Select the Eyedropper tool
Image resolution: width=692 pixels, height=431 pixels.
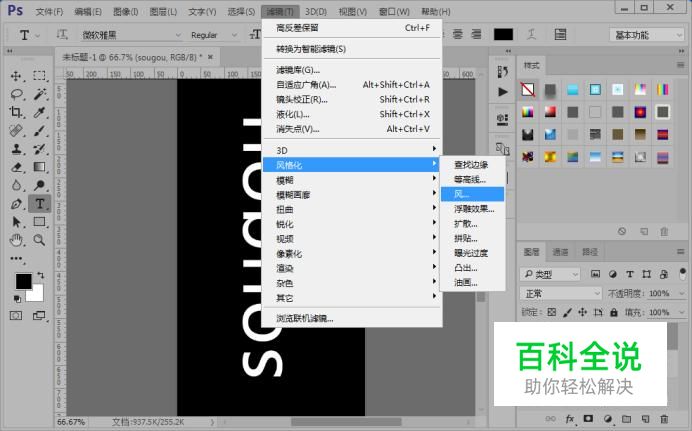[x=40, y=112]
